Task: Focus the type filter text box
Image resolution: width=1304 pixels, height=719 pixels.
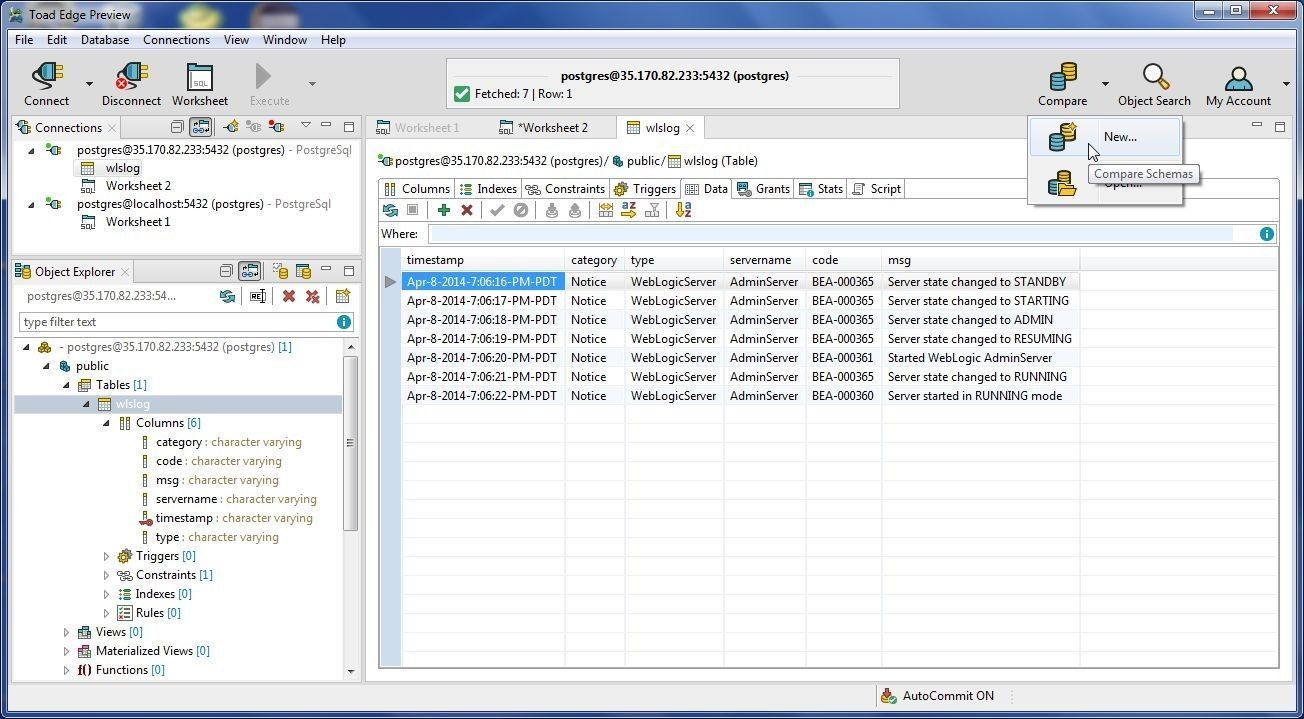Action: [x=178, y=322]
